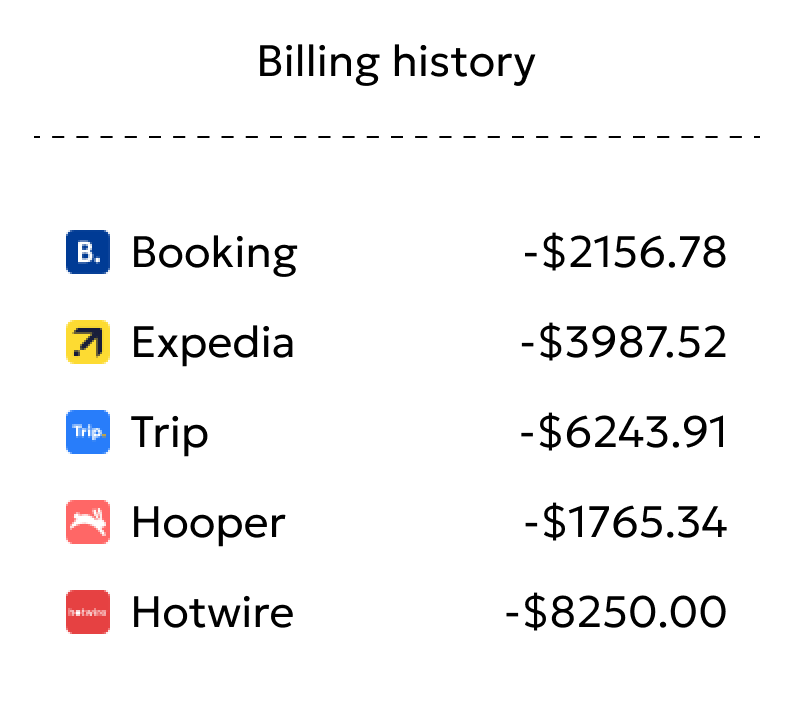Click the Hooper merchant name
The height and width of the screenshot is (722, 792).
click(208, 523)
